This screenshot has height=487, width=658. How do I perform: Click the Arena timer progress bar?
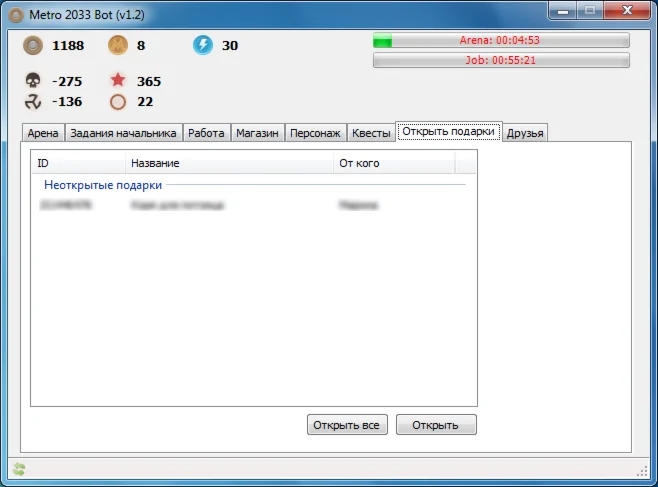click(501, 40)
